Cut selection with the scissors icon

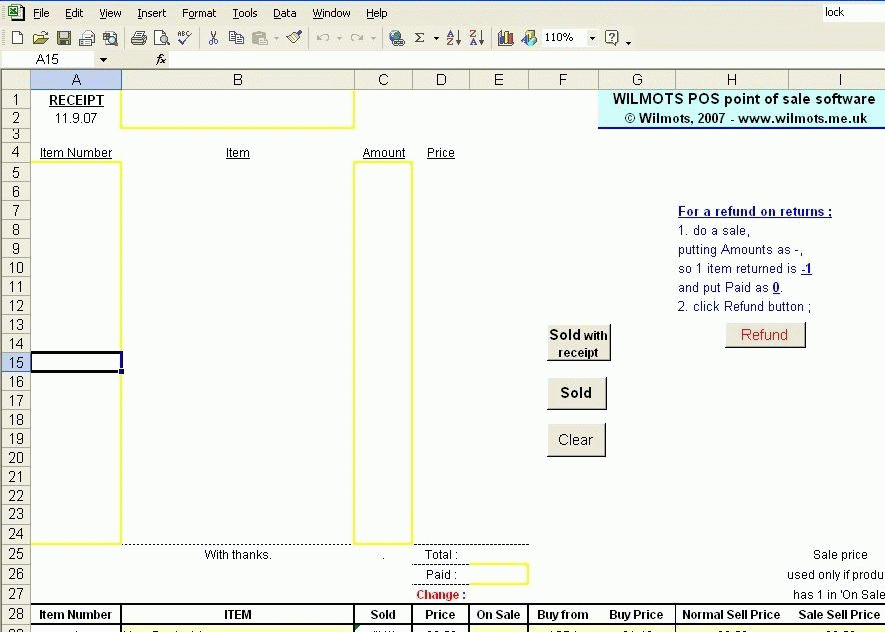(x=213, y=38)
